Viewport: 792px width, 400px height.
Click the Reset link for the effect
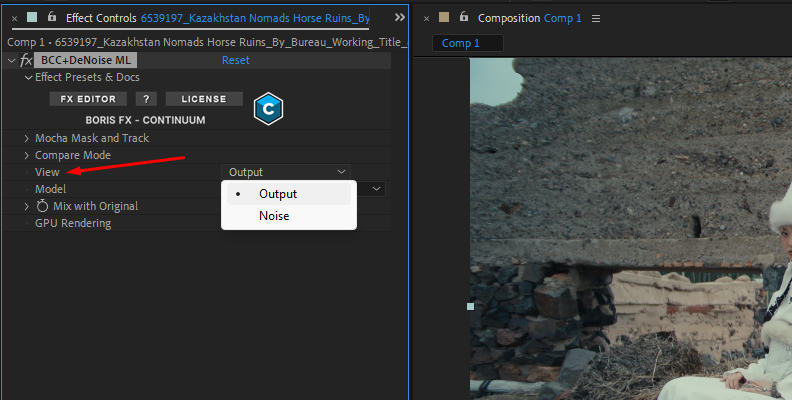click(235, 60)
